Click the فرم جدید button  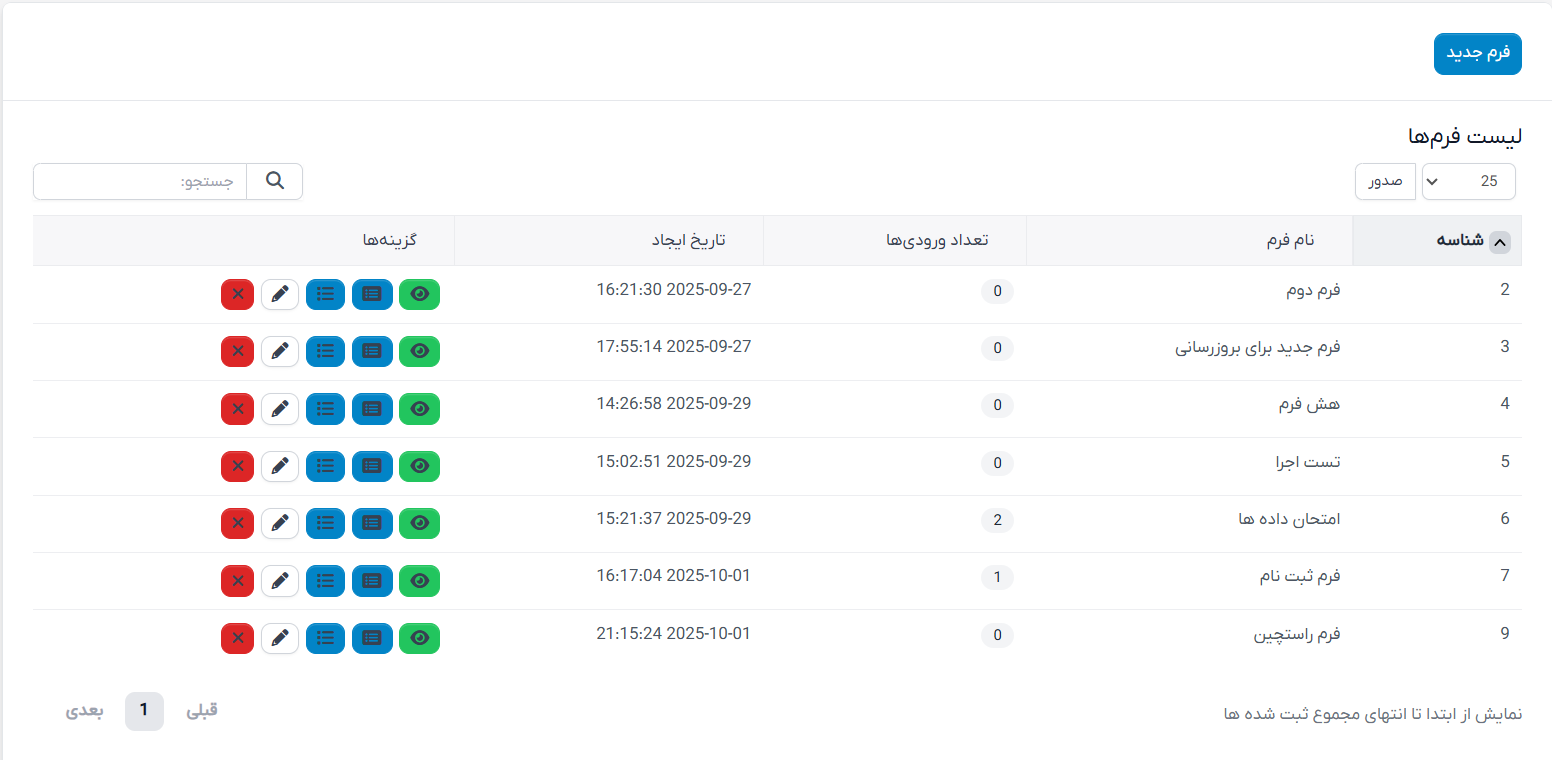[1477, 54]
